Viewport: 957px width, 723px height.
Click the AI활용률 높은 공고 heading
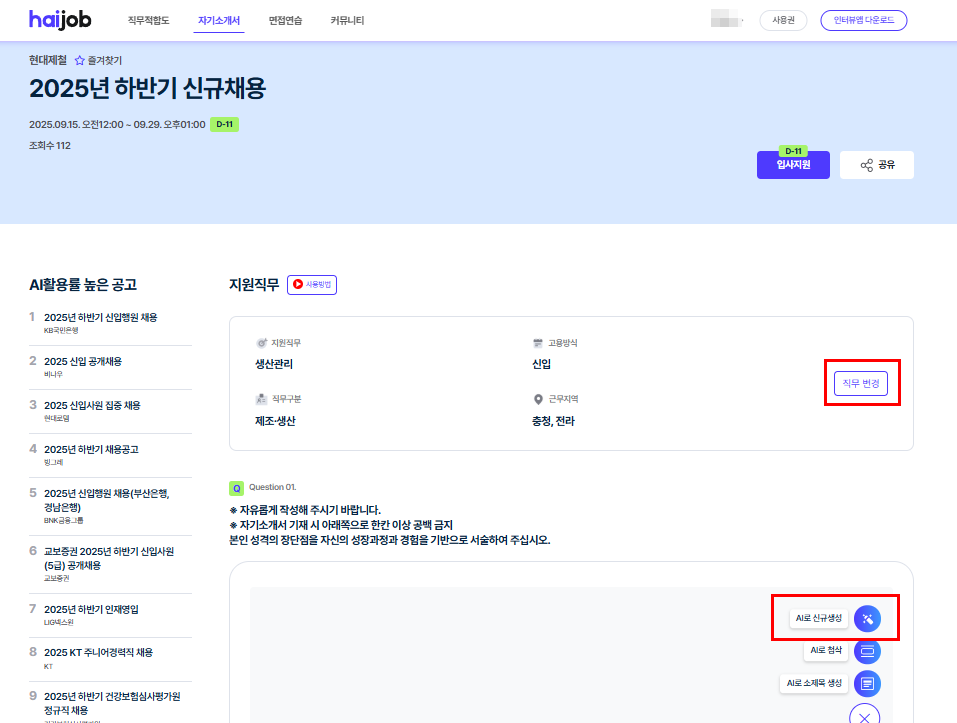coord(83,284)
